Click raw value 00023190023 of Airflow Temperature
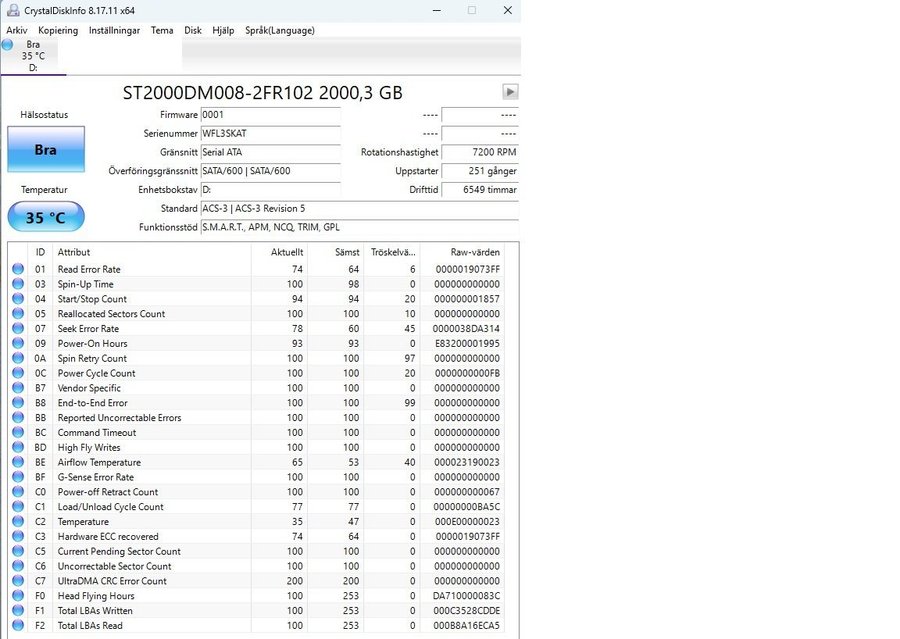Viewport: 900px width, 639px height. coord(466,462)
